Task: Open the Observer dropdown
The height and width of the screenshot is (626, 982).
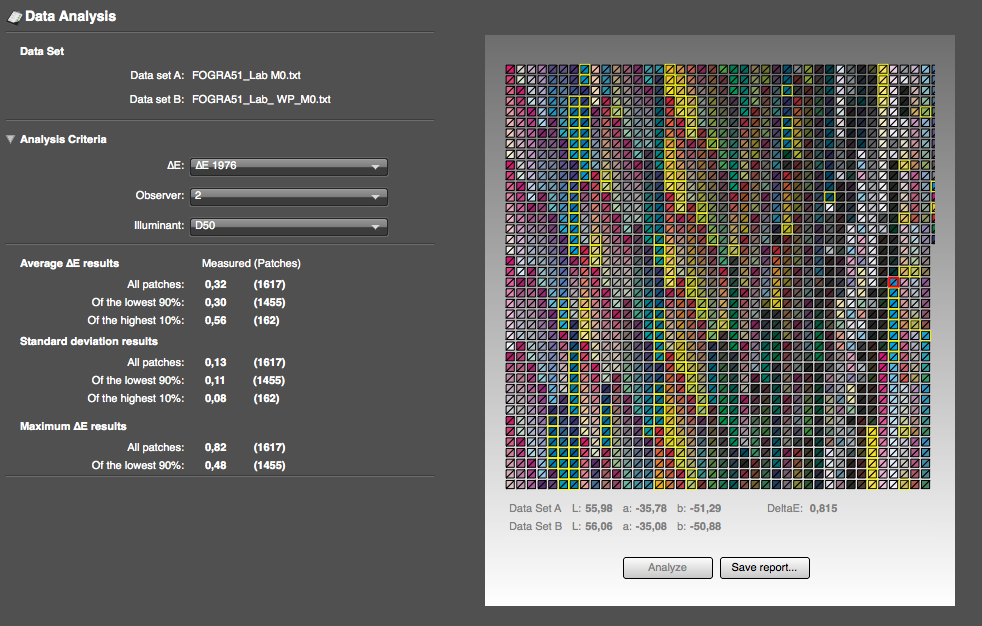Action: point(288,196)
